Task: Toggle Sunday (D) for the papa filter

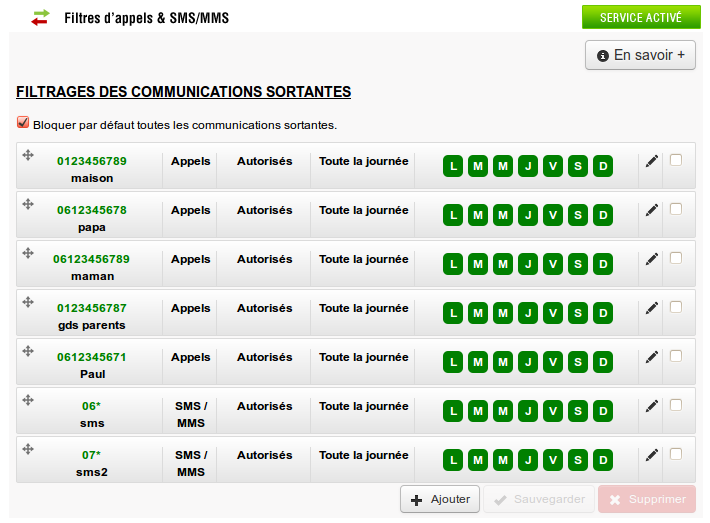Action: point(603,215)
